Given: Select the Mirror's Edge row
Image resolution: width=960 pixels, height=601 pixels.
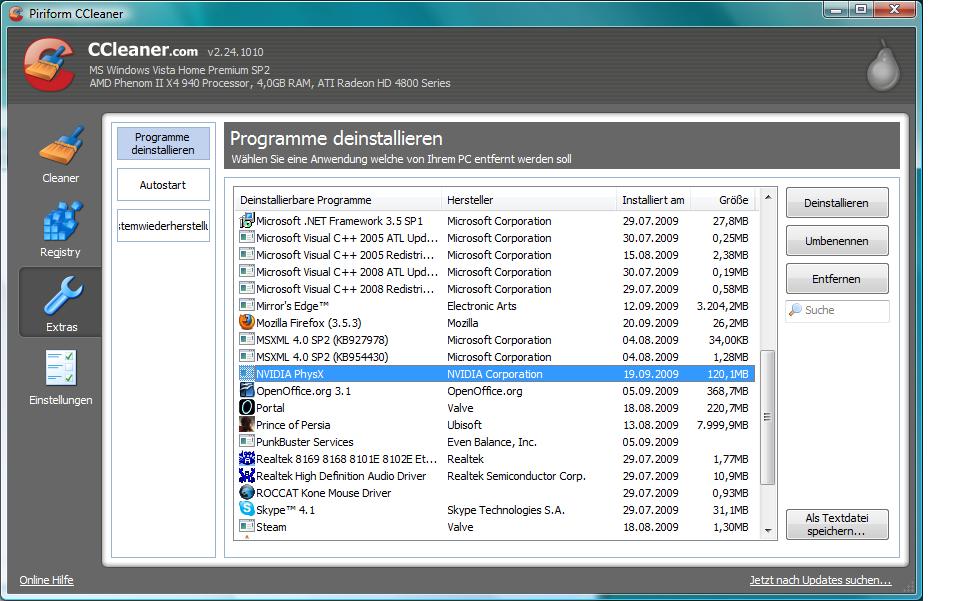Looking at the screenshot, I should [495, 306].
